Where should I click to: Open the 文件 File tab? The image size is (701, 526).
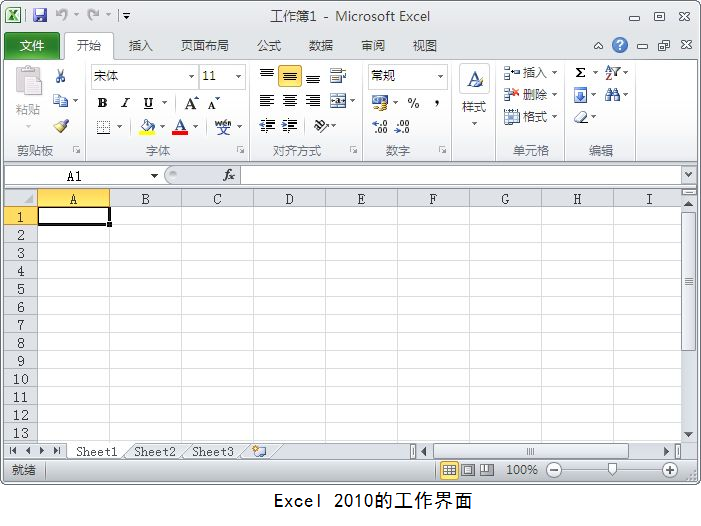[32, 46]
